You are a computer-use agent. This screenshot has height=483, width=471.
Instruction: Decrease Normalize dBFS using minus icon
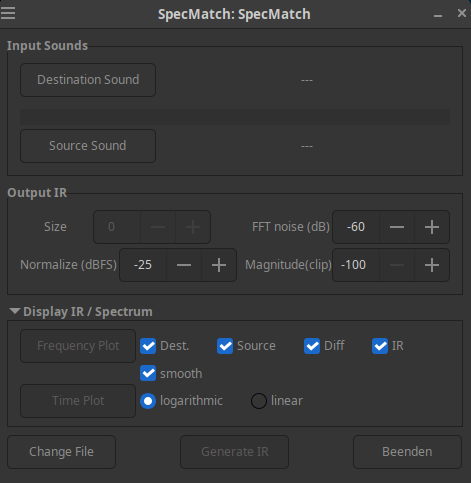pos(184,265)
